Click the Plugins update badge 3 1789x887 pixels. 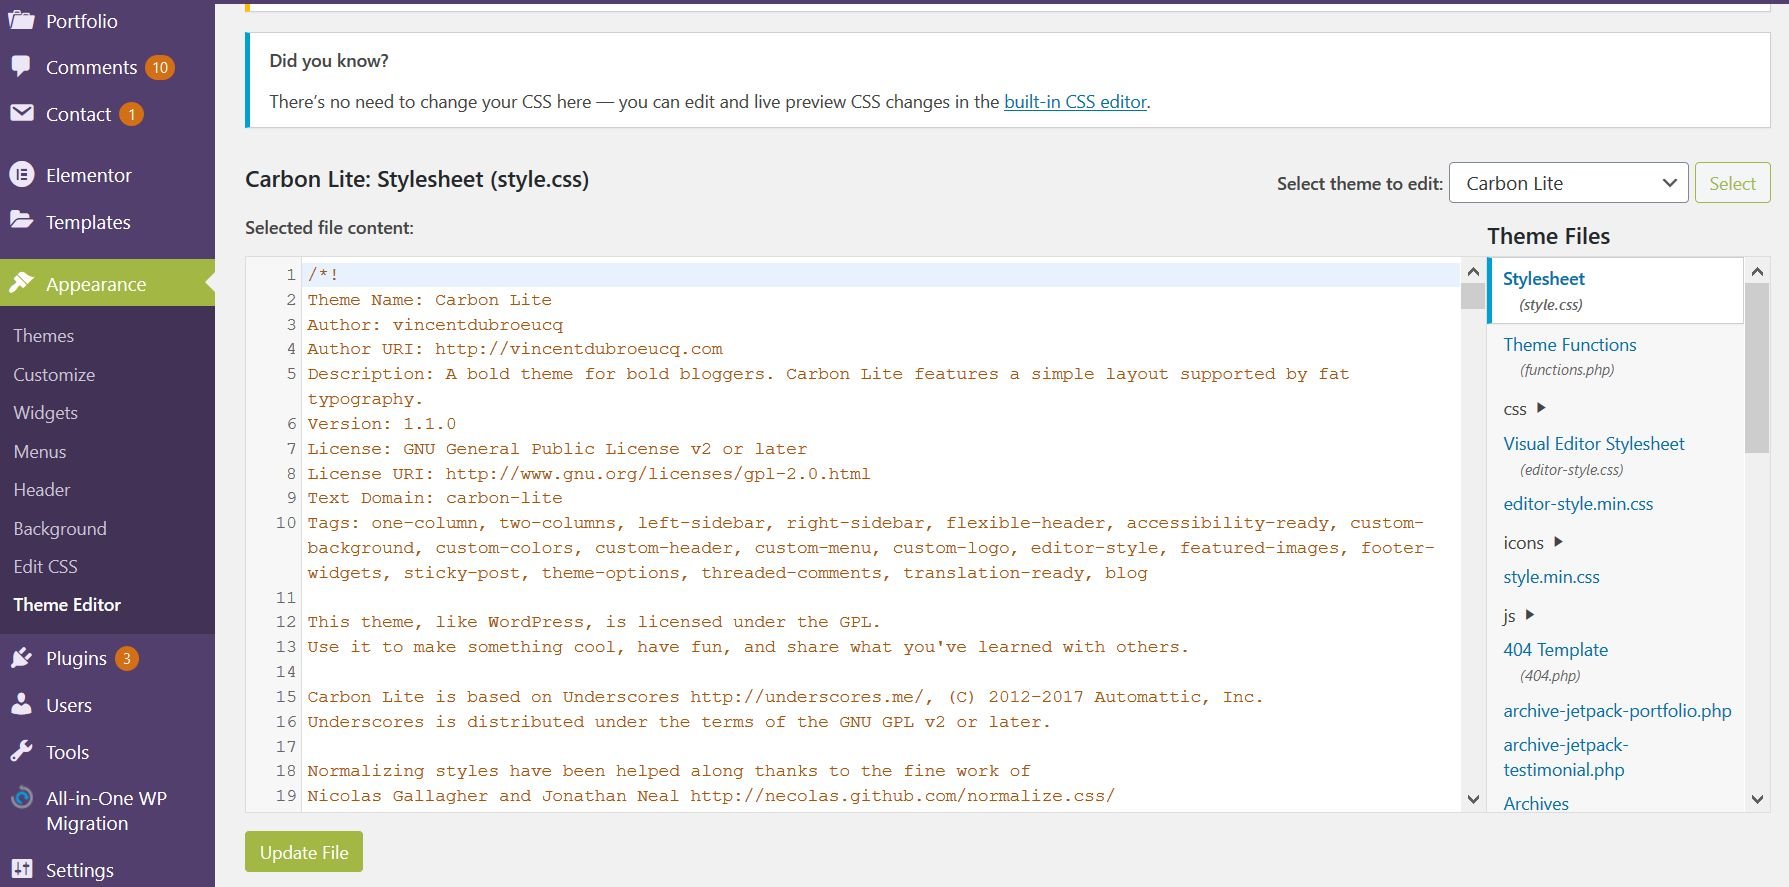coord(126,658)
